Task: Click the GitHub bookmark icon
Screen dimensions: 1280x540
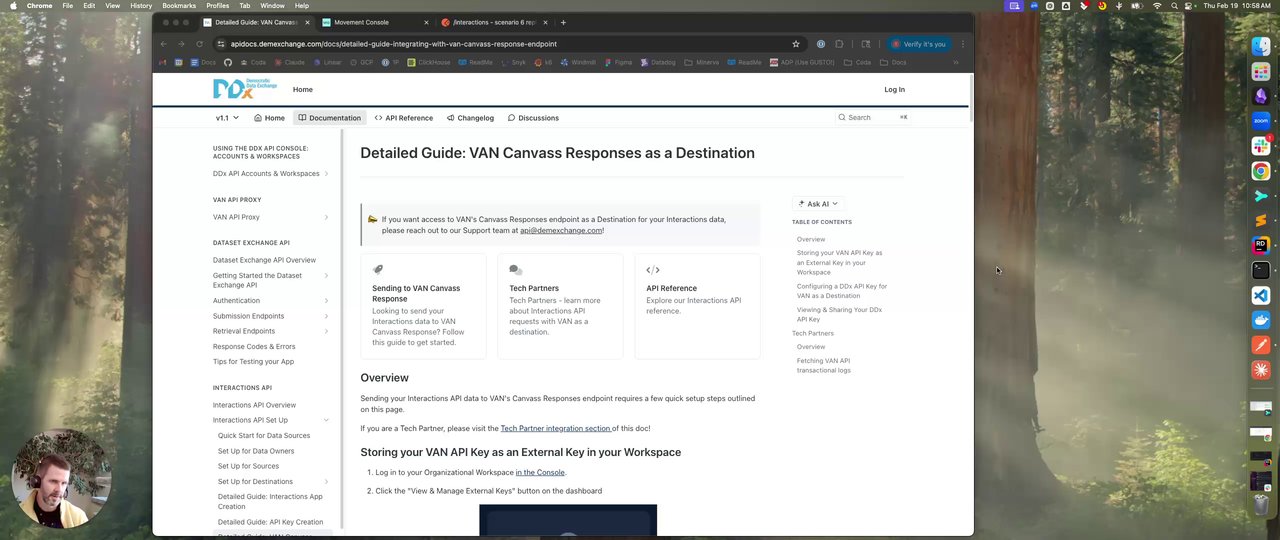Action: coord(228,62)
